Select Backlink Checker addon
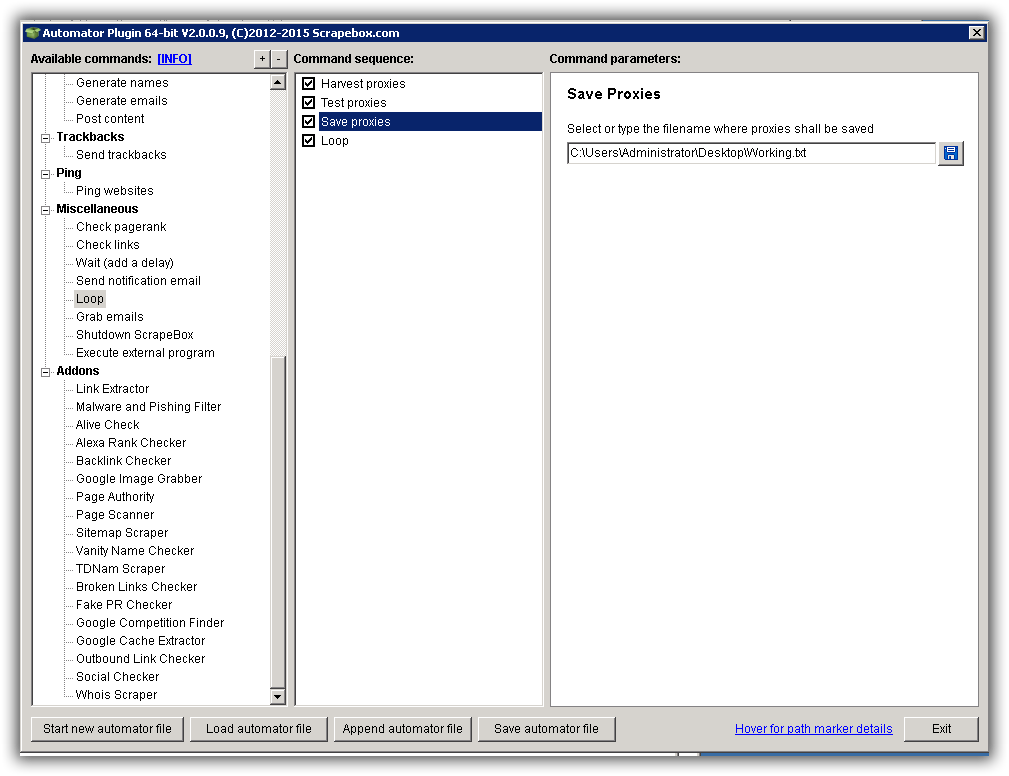The width and height of the screenshot is (1009, 776). tap(124, 461)
